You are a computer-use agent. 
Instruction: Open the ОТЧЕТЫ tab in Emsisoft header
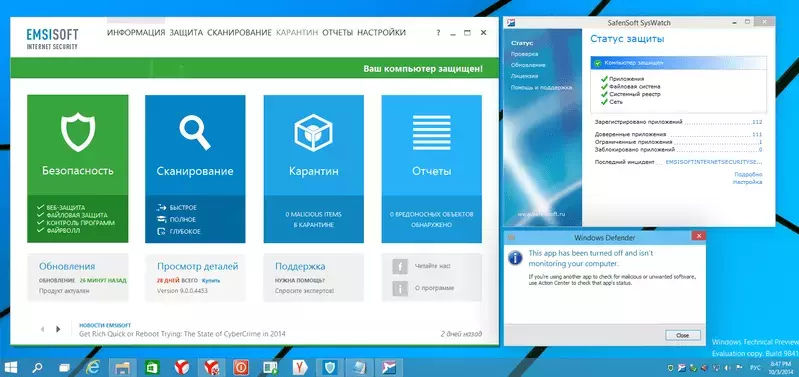[x=337, y=33]
